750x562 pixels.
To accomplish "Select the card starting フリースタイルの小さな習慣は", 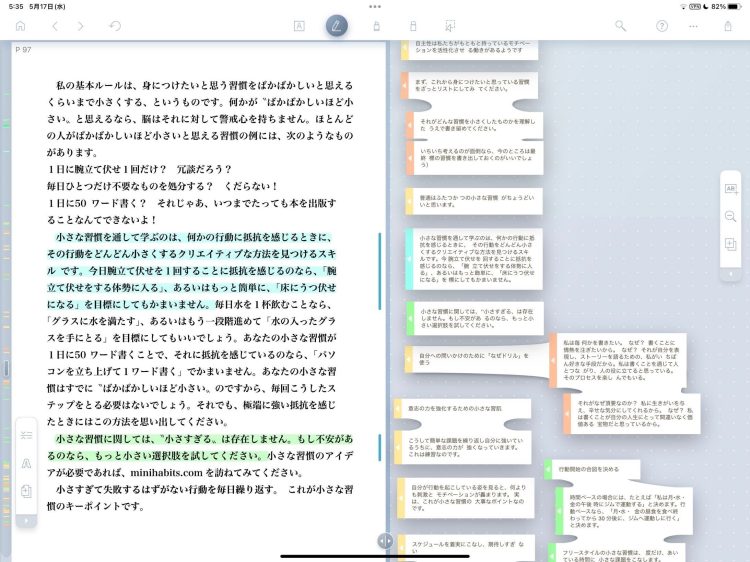I will click(617, 554).
